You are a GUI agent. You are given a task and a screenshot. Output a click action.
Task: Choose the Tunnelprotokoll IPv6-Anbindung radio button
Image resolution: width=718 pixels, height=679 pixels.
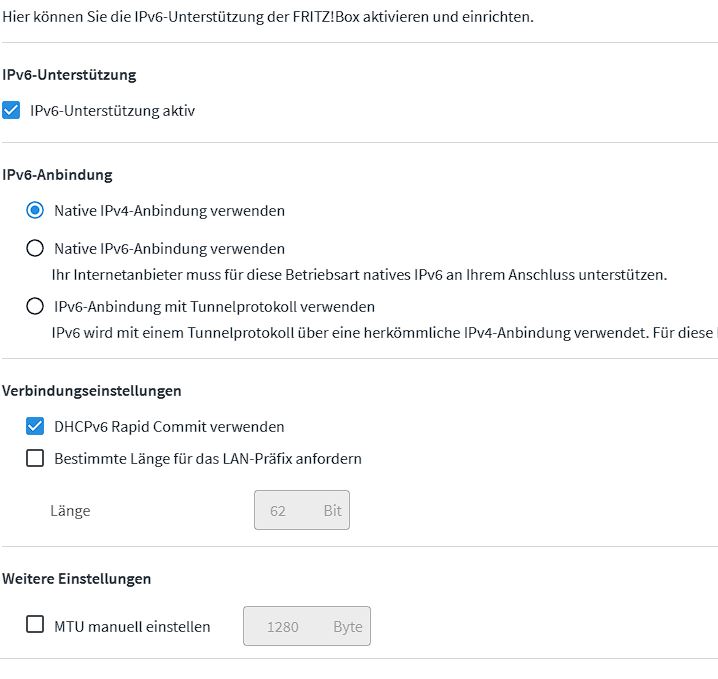click(x=35, y=306)
